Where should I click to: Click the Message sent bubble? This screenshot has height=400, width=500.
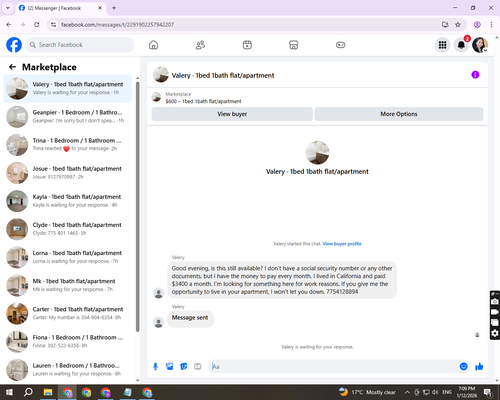point(190,318)
